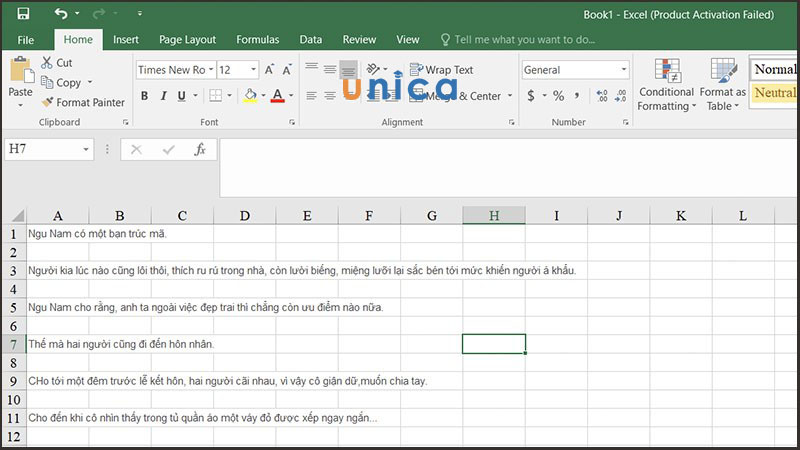Click the Cut scissors button
800x450 pixels.
click(x=57, y=63)
